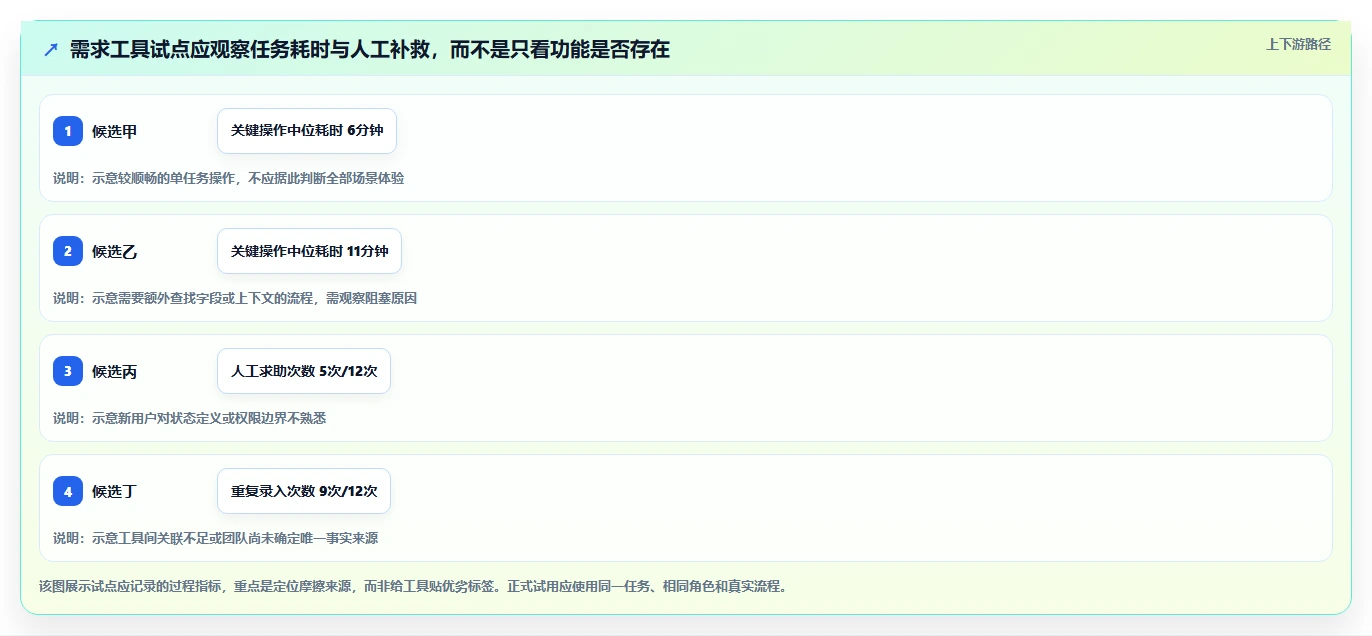This screenshot has height=636, width=1372.
Task: Click the 上下游路径 label
Action: pos(1298,44)
